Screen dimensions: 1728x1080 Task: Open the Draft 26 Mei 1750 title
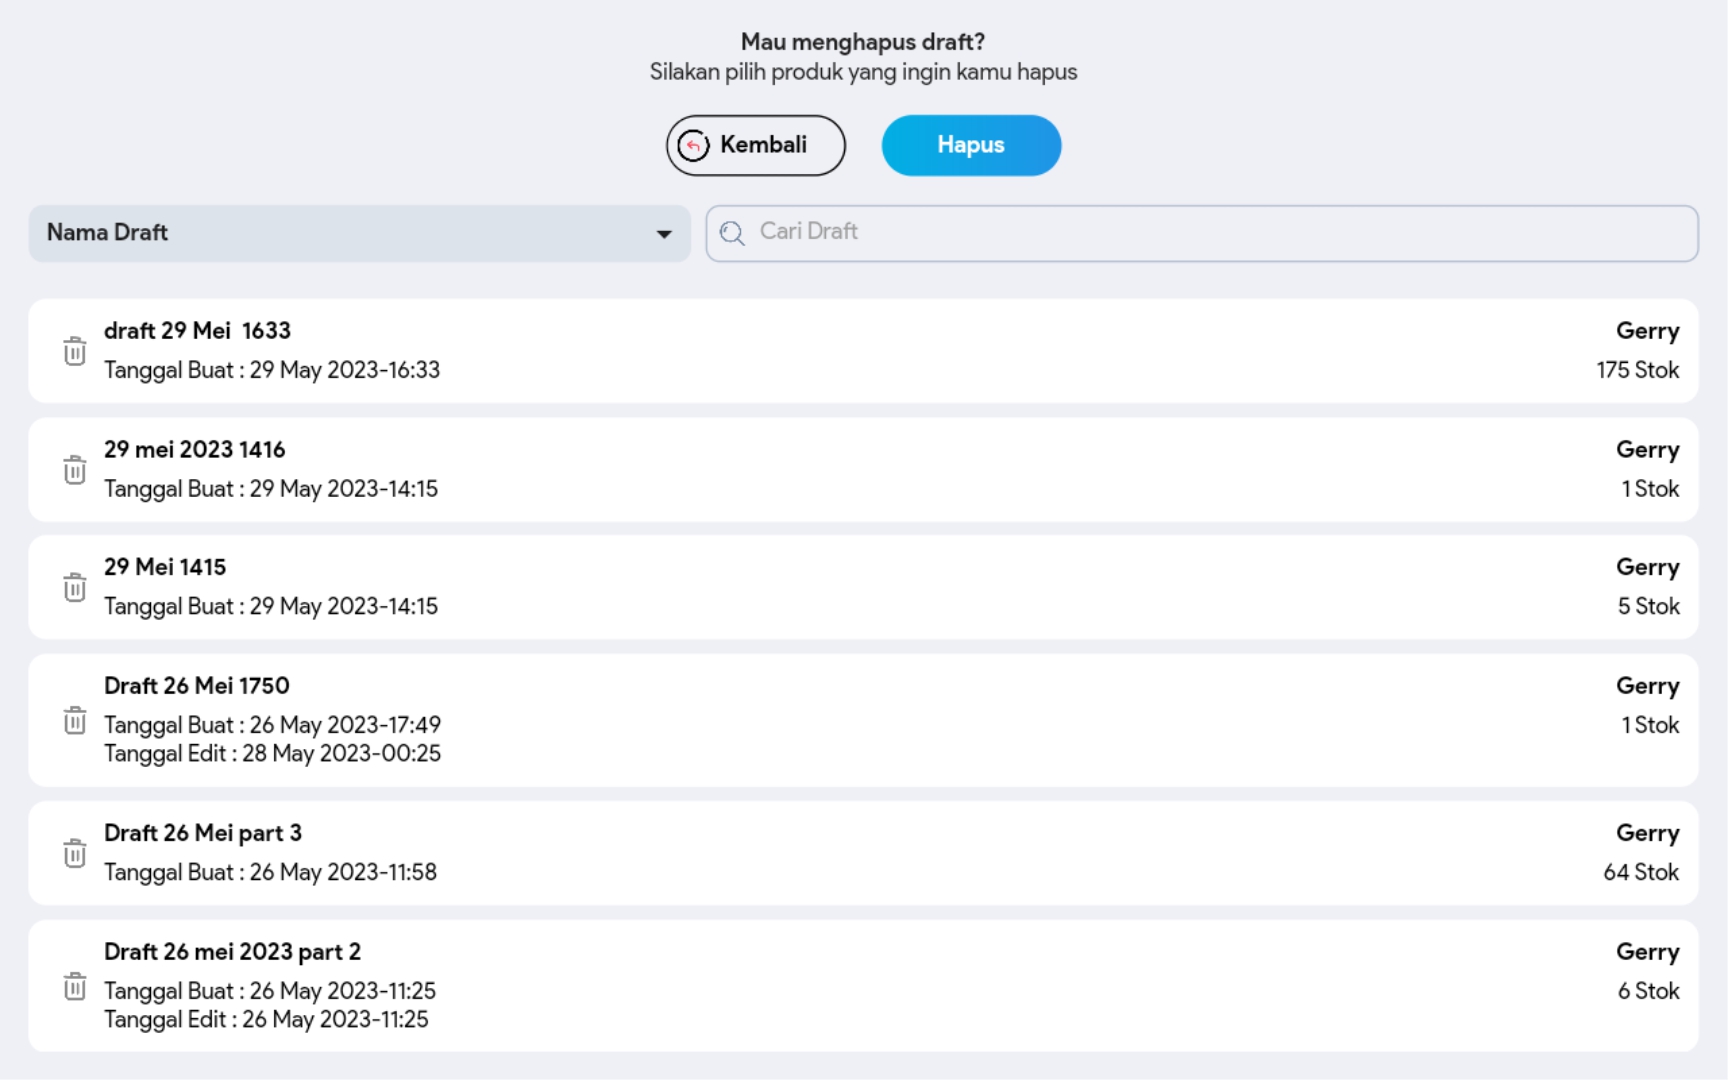tap(197, 686)
